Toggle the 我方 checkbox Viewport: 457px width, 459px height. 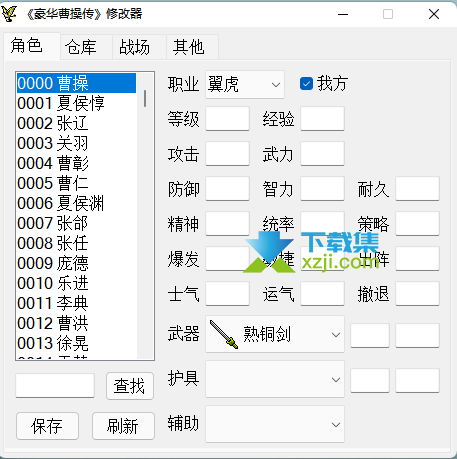click(306, 84)
